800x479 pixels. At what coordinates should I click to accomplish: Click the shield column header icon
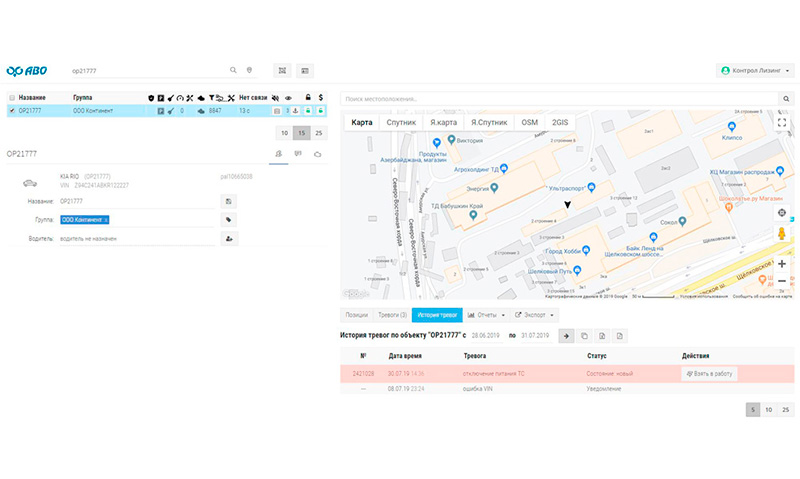point(151,98)
